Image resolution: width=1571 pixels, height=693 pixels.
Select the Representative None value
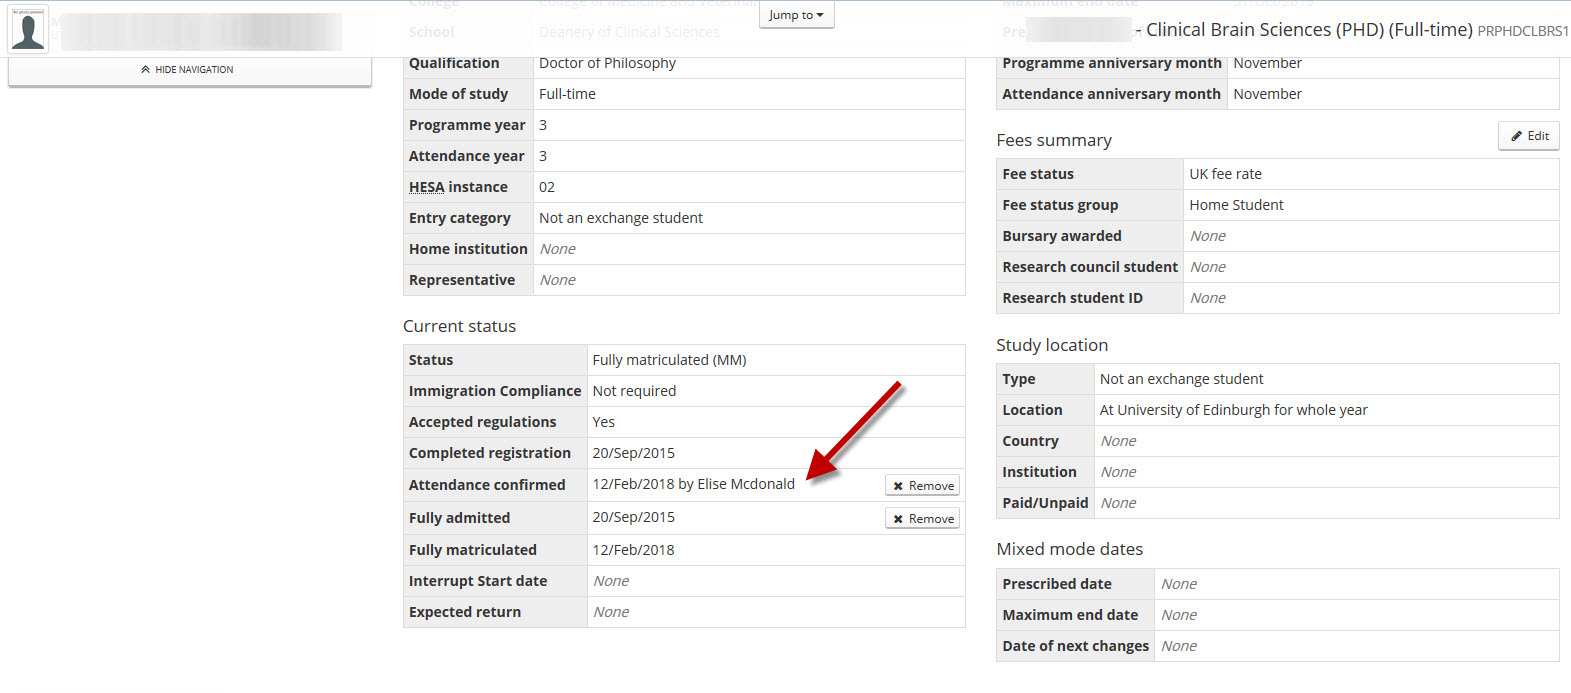pos(557,280)
